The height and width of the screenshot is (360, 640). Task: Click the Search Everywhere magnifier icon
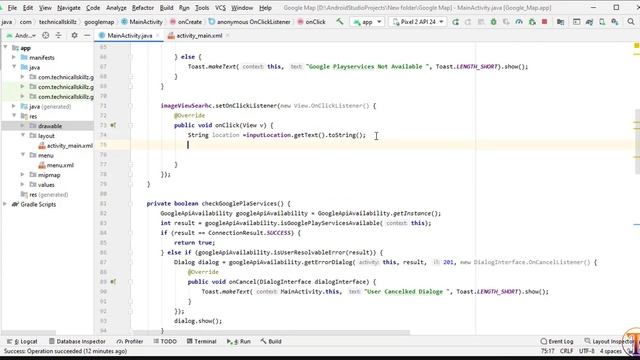tap(631, 22)
